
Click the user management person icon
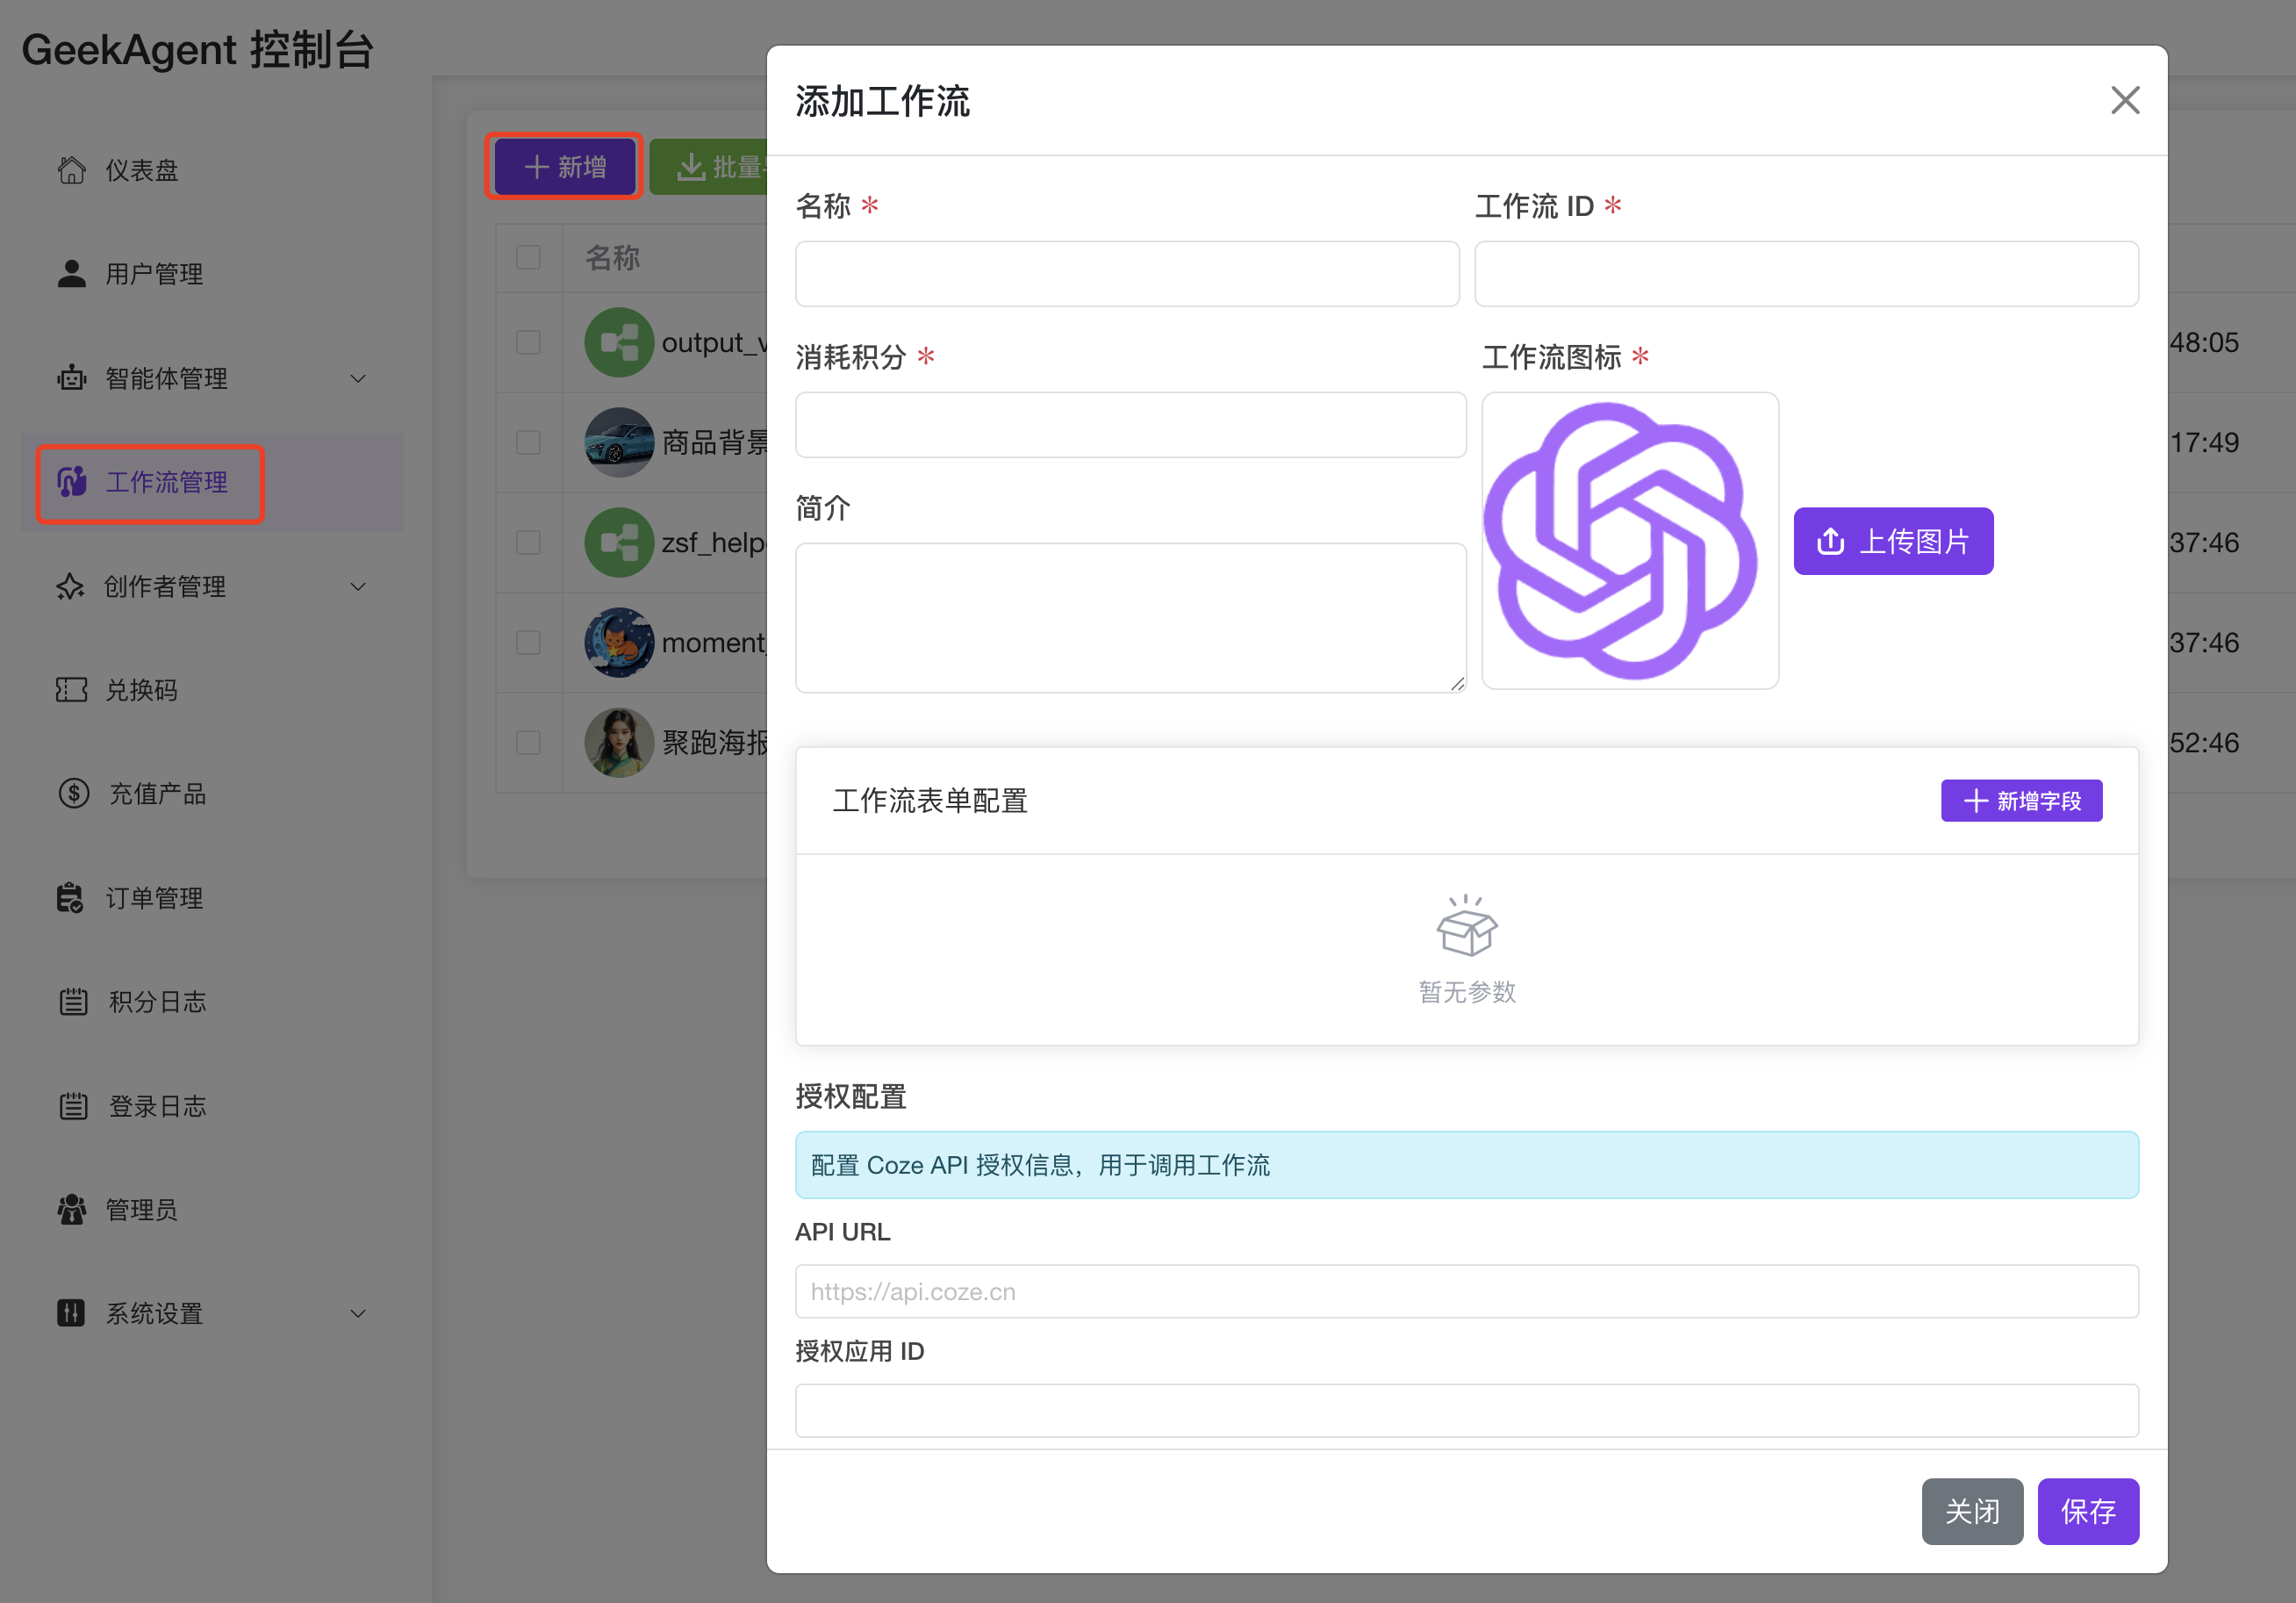[71, 273]
